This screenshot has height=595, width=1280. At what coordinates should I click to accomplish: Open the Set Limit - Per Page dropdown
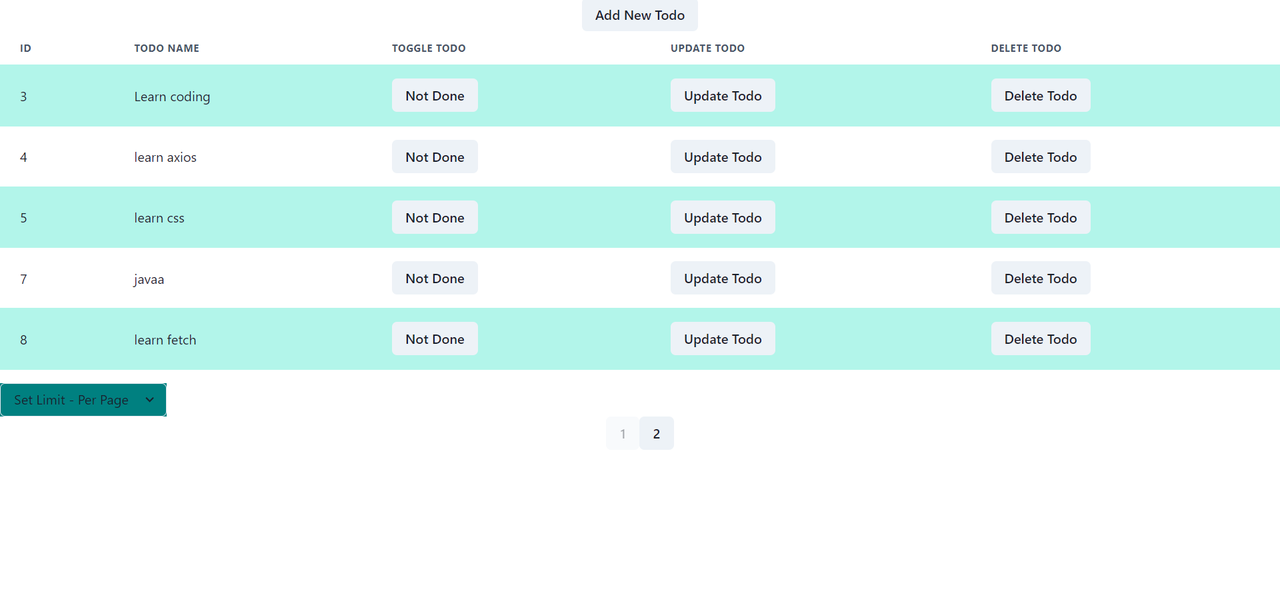click(83, 400)
